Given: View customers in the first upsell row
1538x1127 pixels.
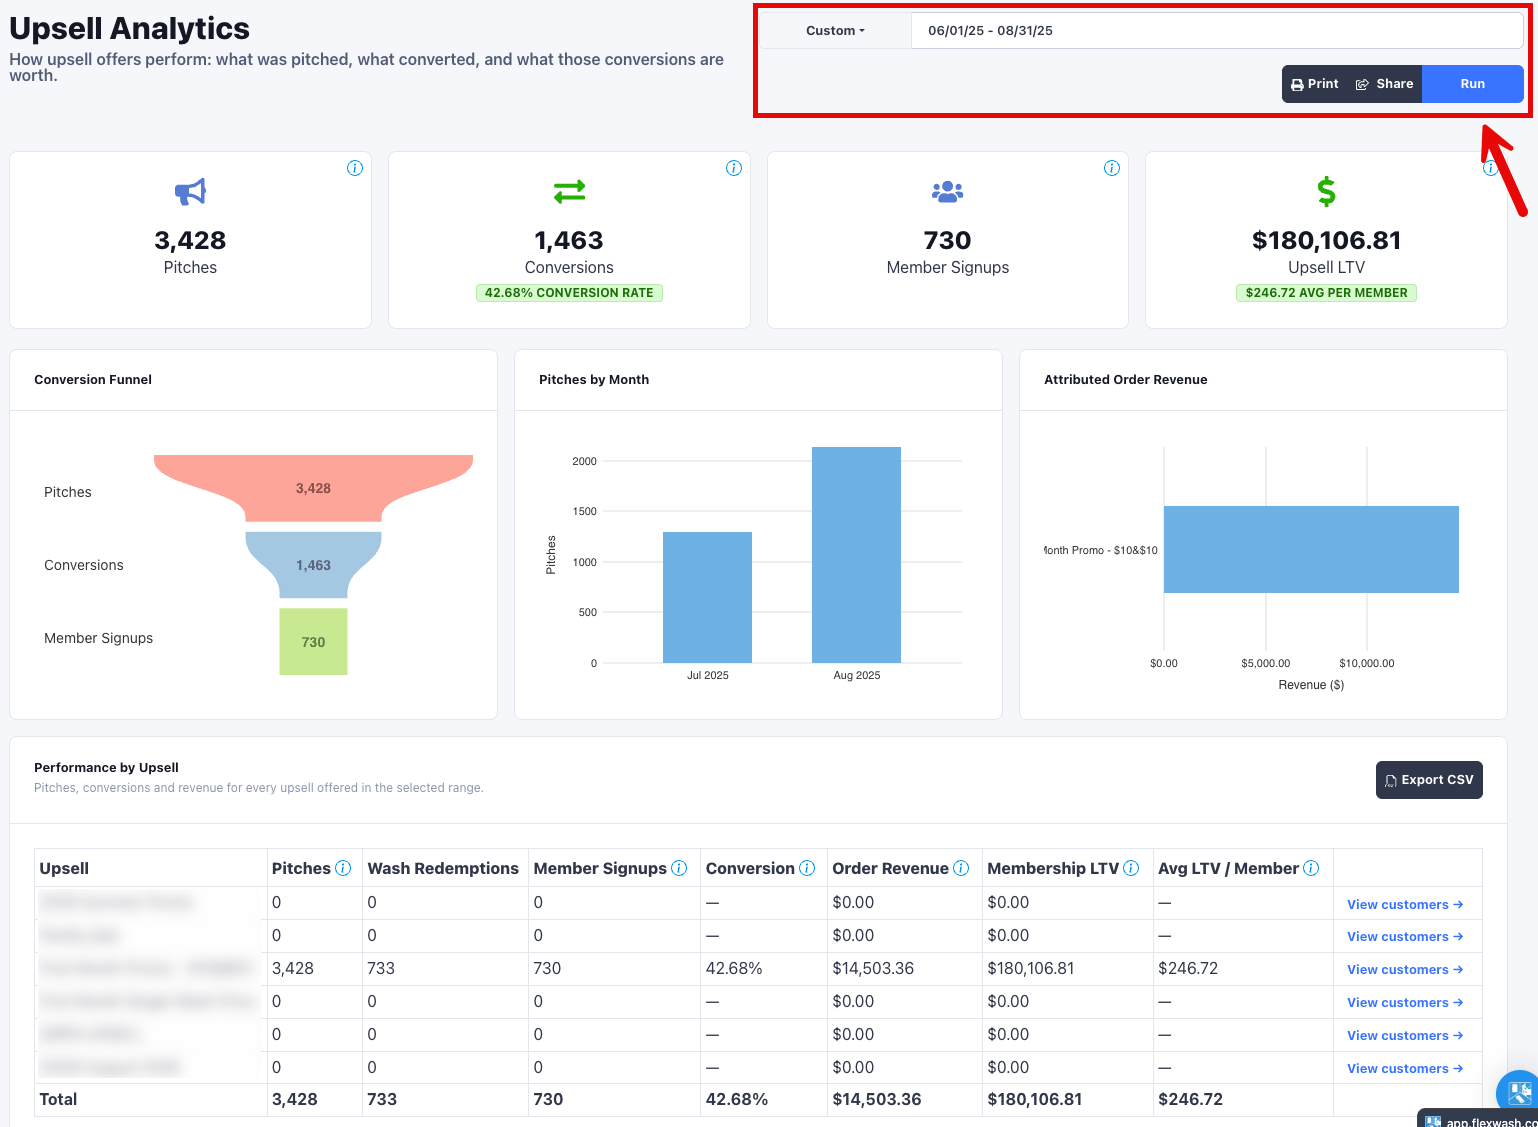Looking at the screenshot, I should (x=1405, y=905).
